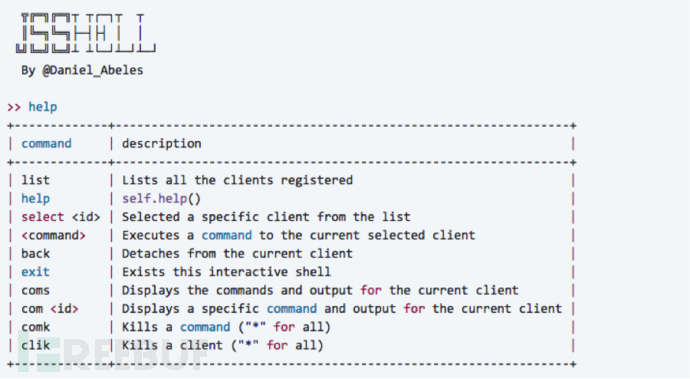Click the typed help command at prompt
The image size is (690, 379).
(43, 107)
